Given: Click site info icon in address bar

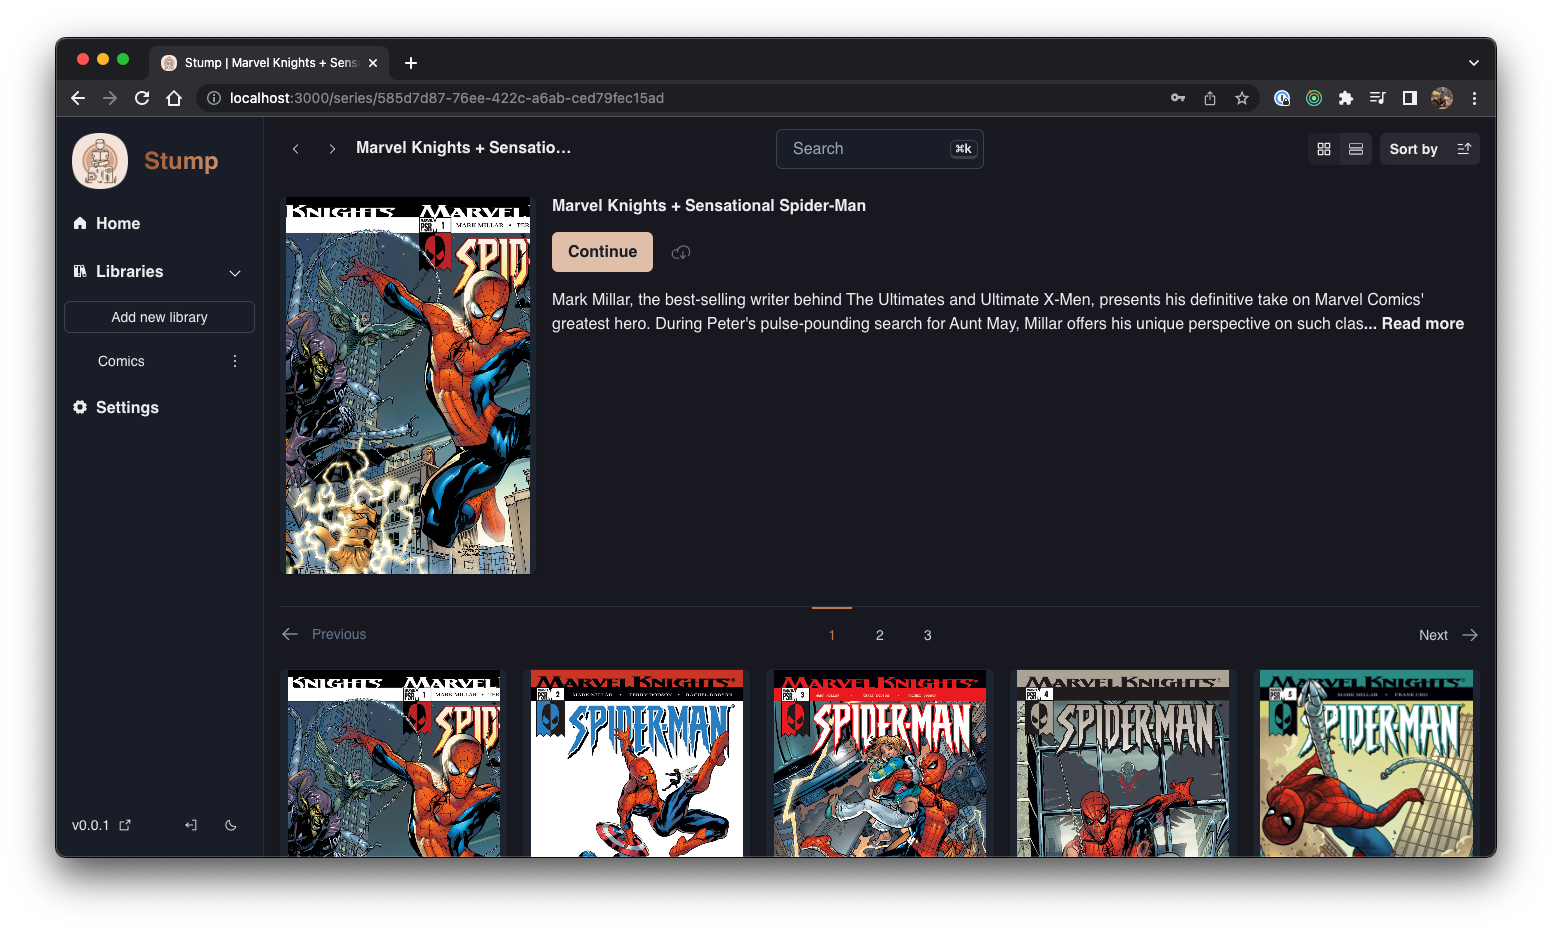Looking at the screenshot, I should pyautogui.click(x=213, y=98).
